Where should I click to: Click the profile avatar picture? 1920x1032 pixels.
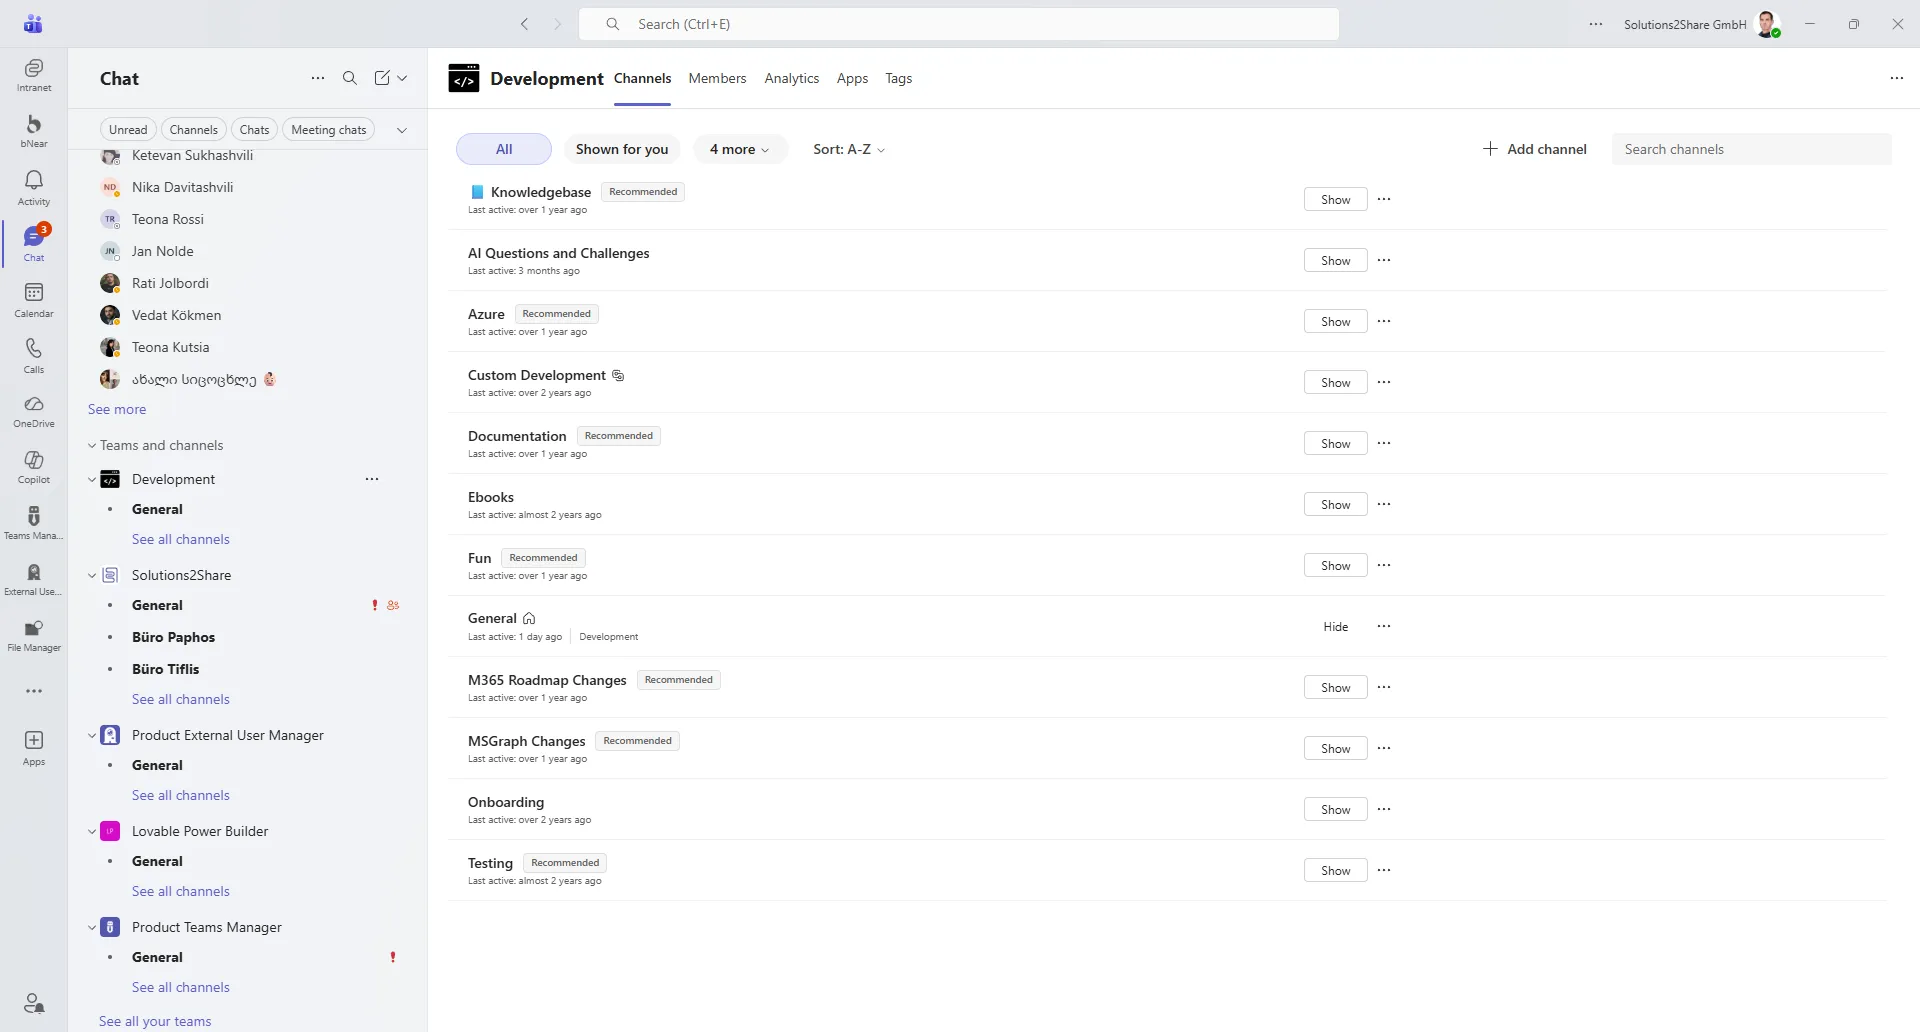1767,24
